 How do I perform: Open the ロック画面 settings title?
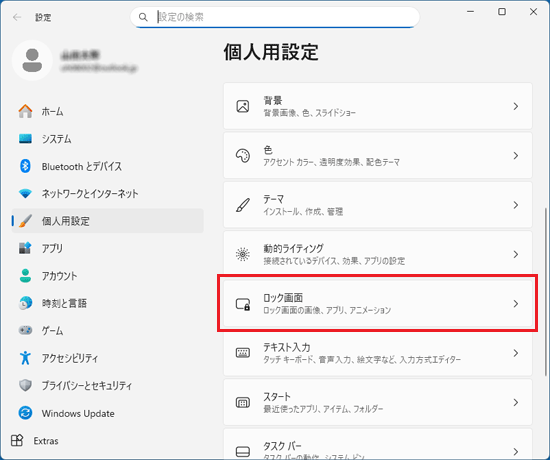pyautogui.click(x=283, y=298)
